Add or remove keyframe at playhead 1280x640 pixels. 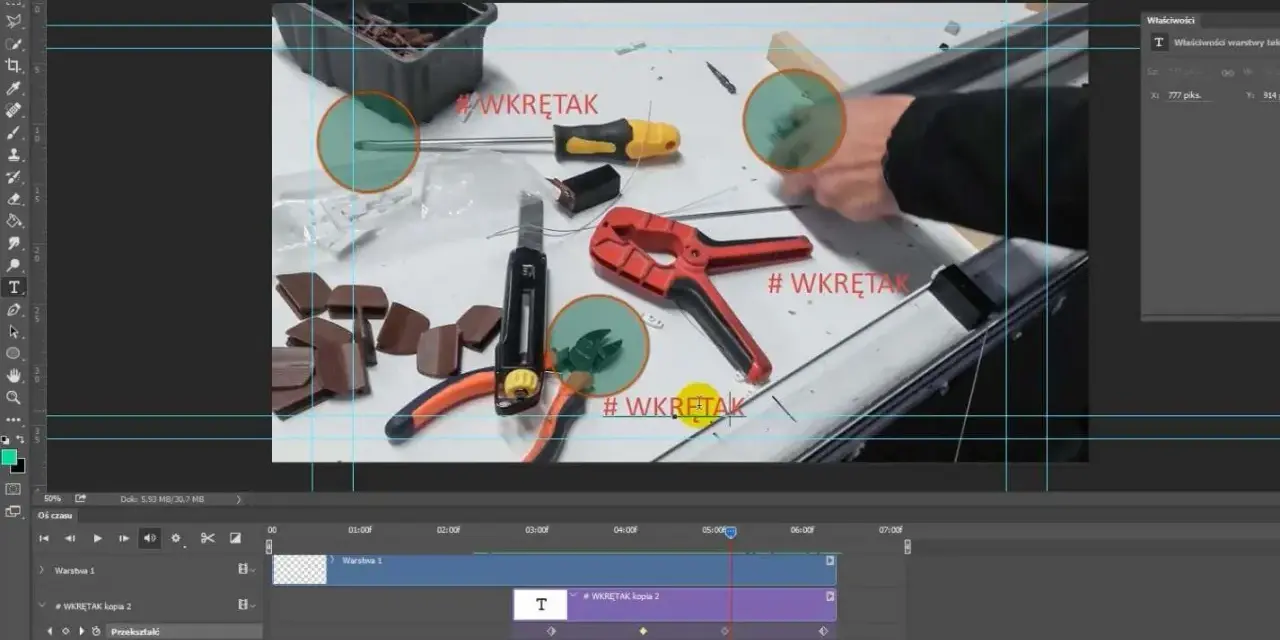pyautogui.click(x=65, y=631)
